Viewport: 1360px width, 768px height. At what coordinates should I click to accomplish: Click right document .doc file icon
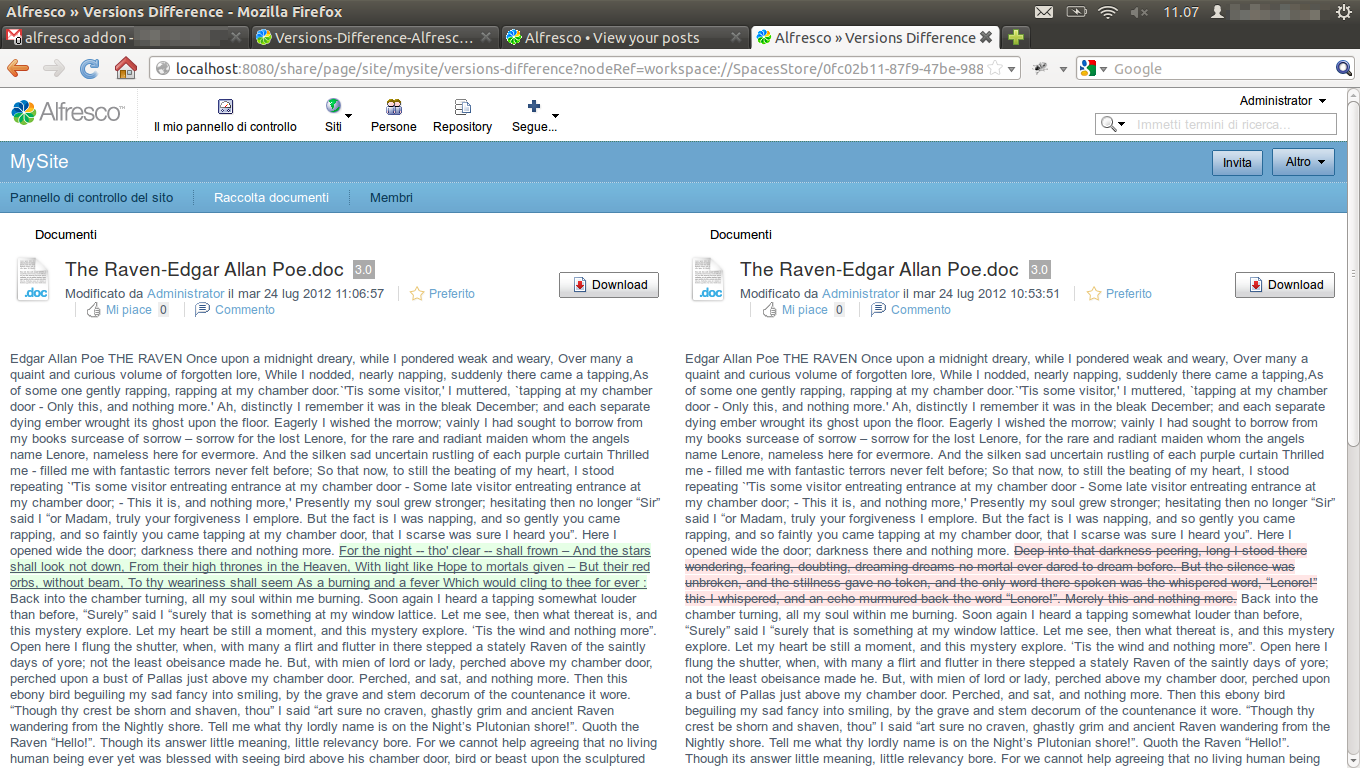pos(708,280)
